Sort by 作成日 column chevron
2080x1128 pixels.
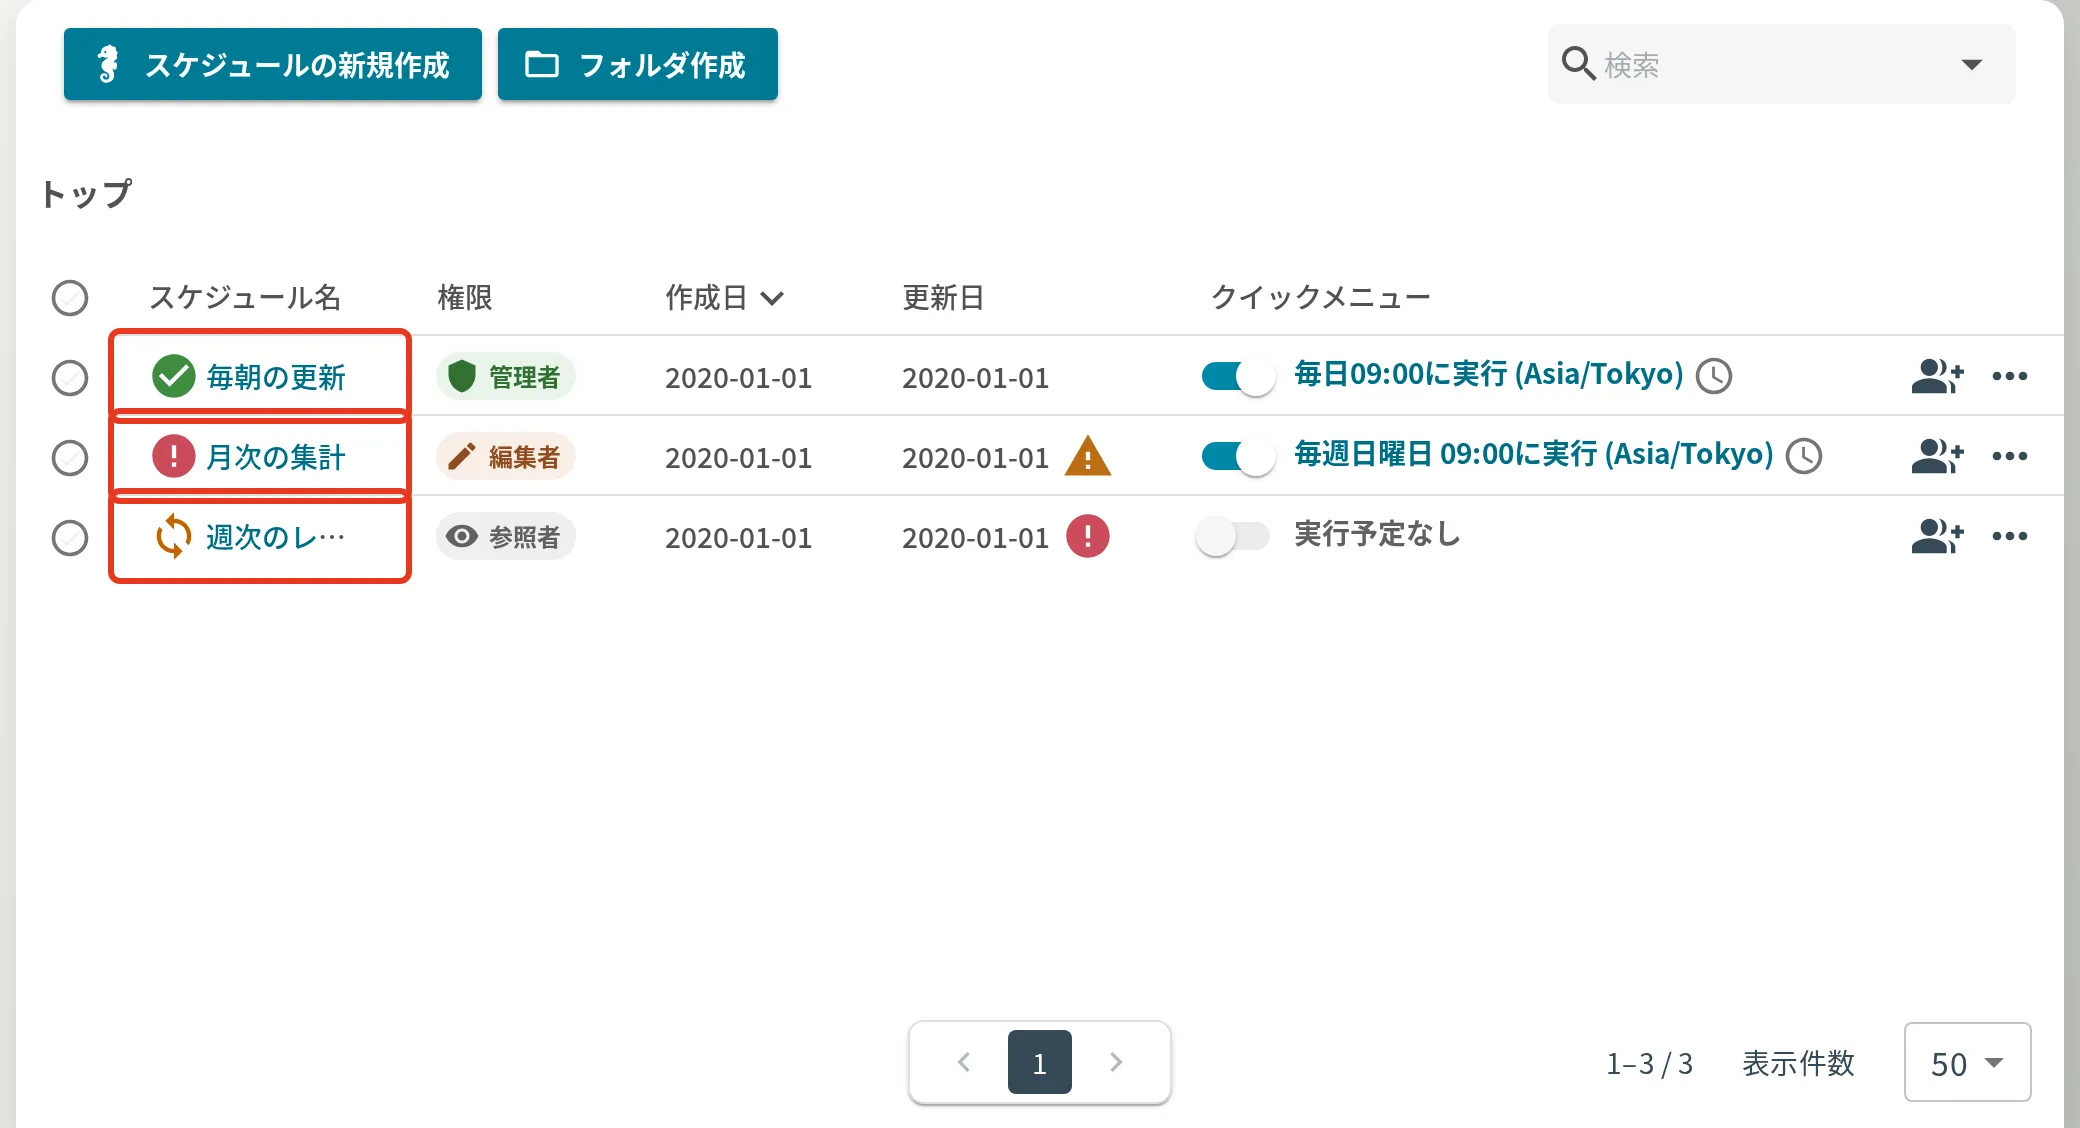772,298
